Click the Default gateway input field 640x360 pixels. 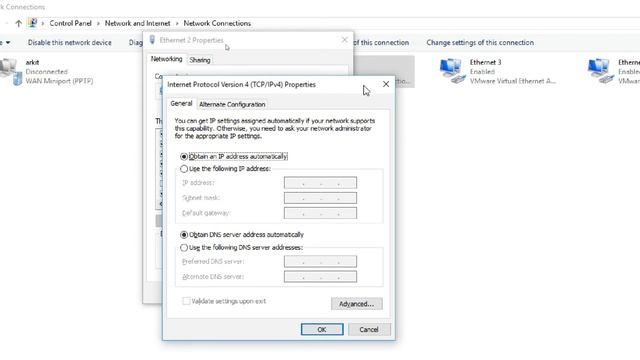point(320,213)
